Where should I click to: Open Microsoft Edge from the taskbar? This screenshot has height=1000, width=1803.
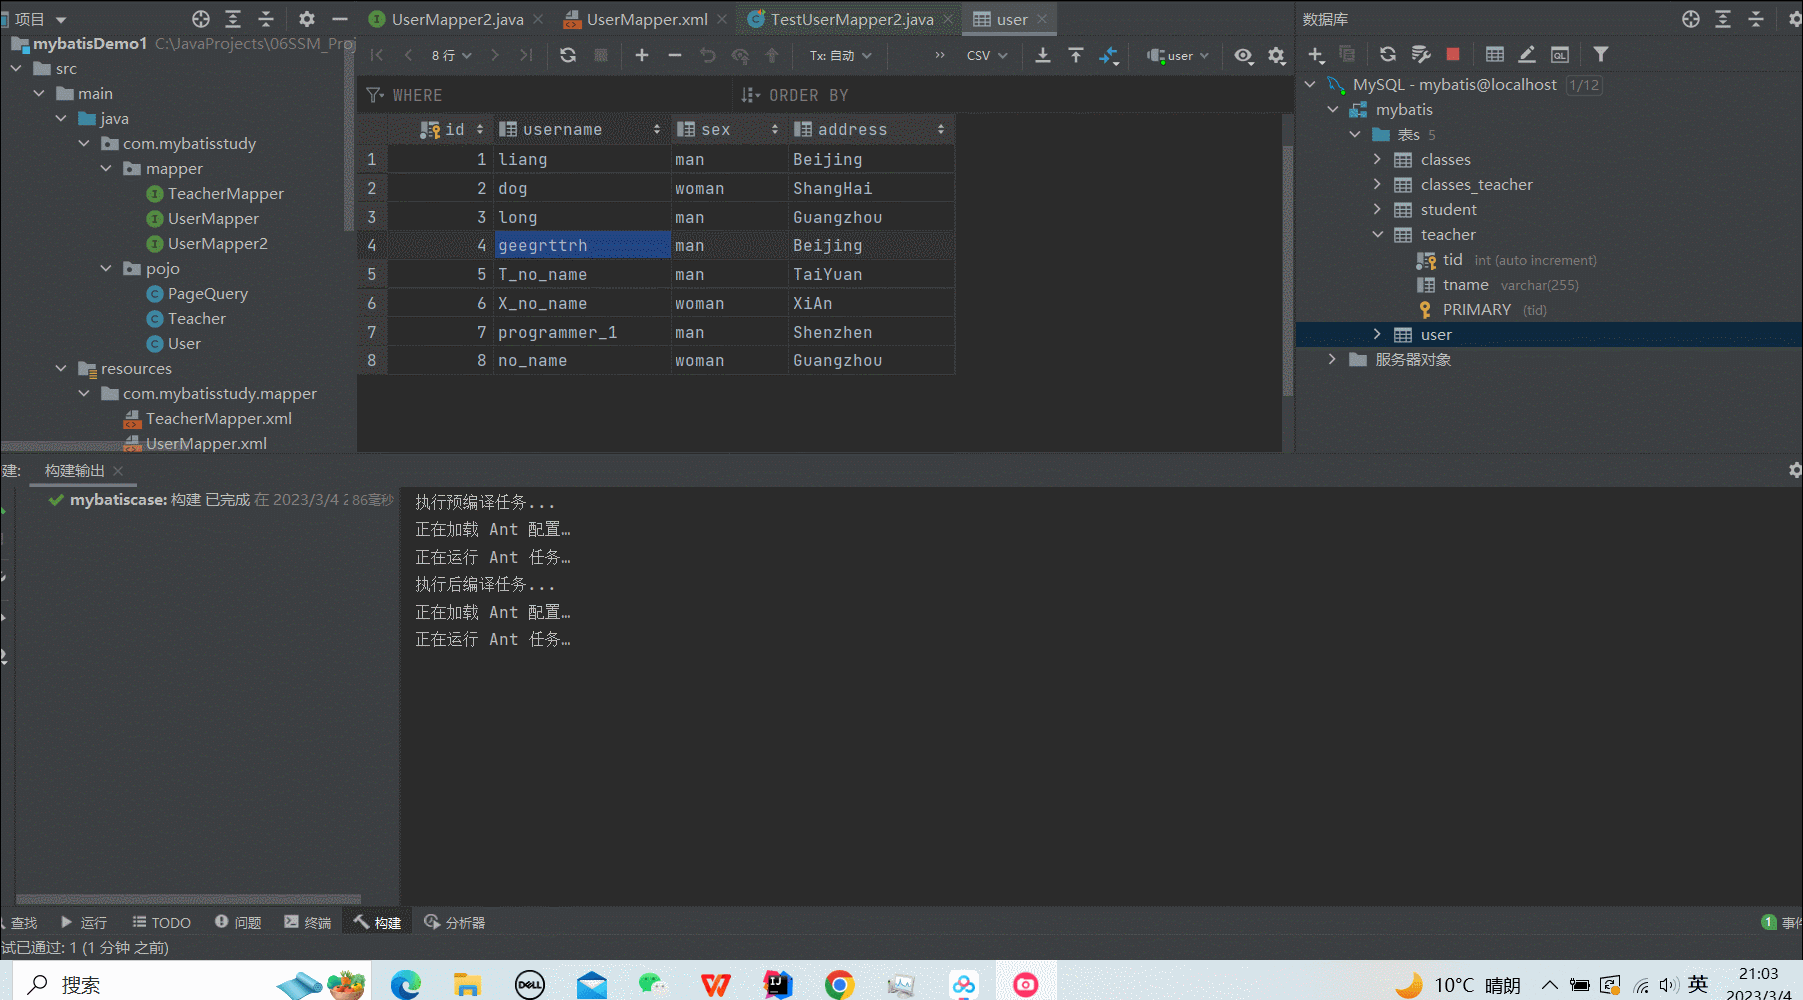click(406, 984)
